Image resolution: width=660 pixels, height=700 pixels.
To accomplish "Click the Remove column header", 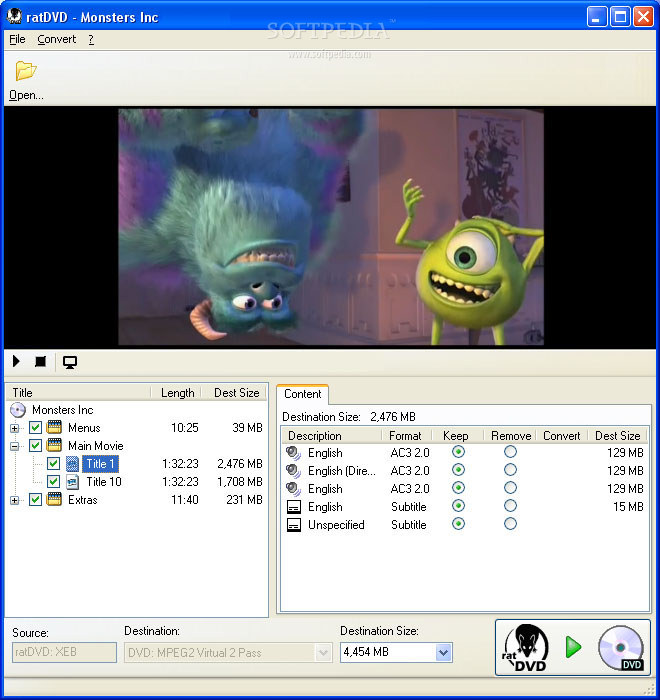I will click(511, 435).
